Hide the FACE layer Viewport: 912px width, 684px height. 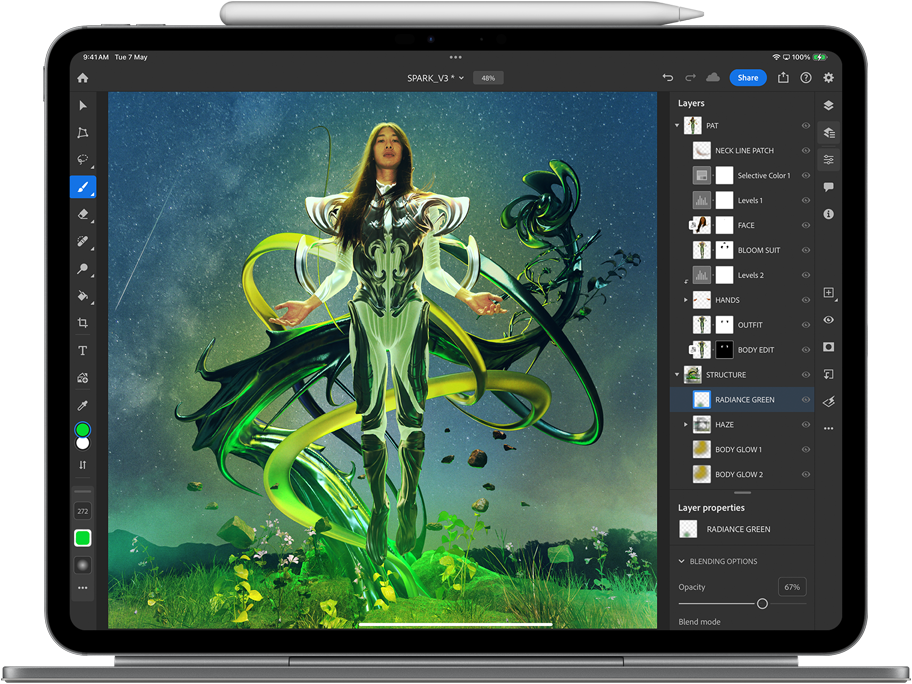(805, 226)
